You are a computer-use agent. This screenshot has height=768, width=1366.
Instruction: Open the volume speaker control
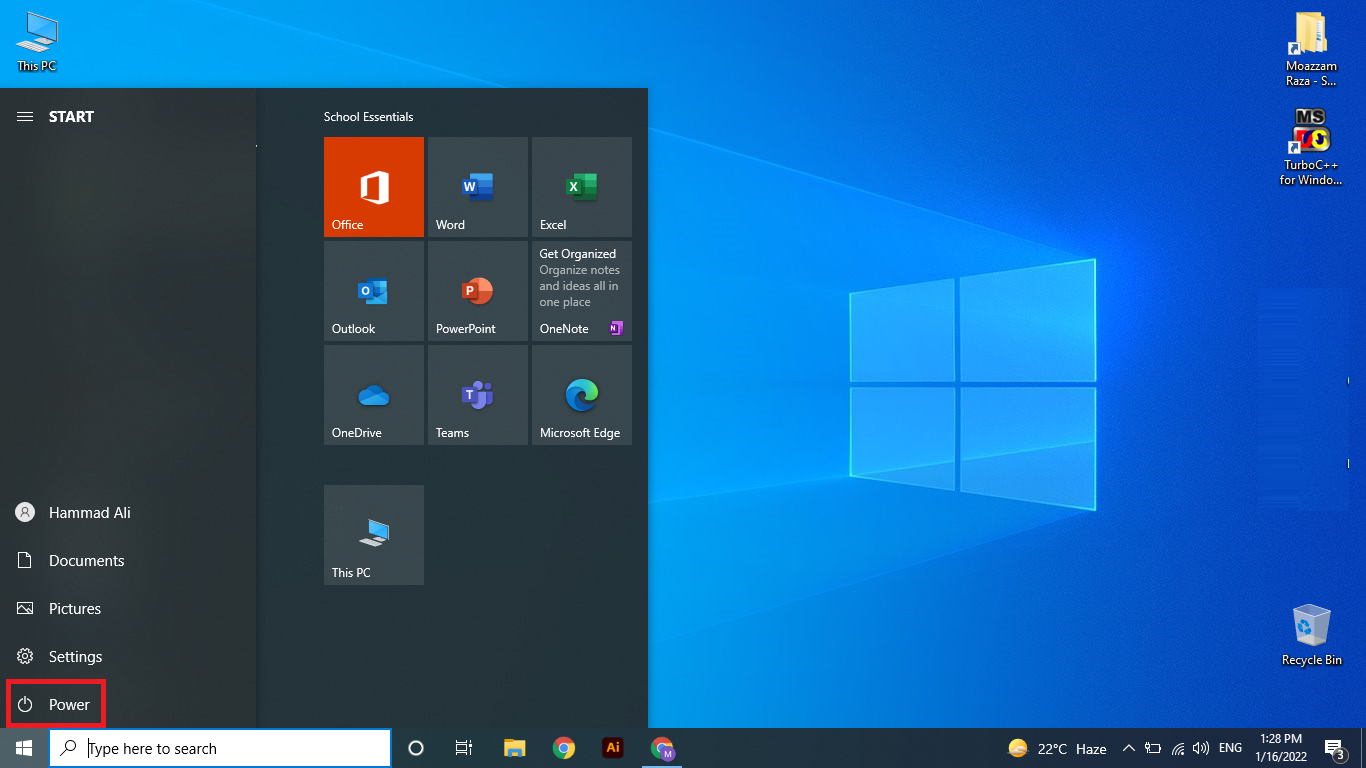(1202, 748)
